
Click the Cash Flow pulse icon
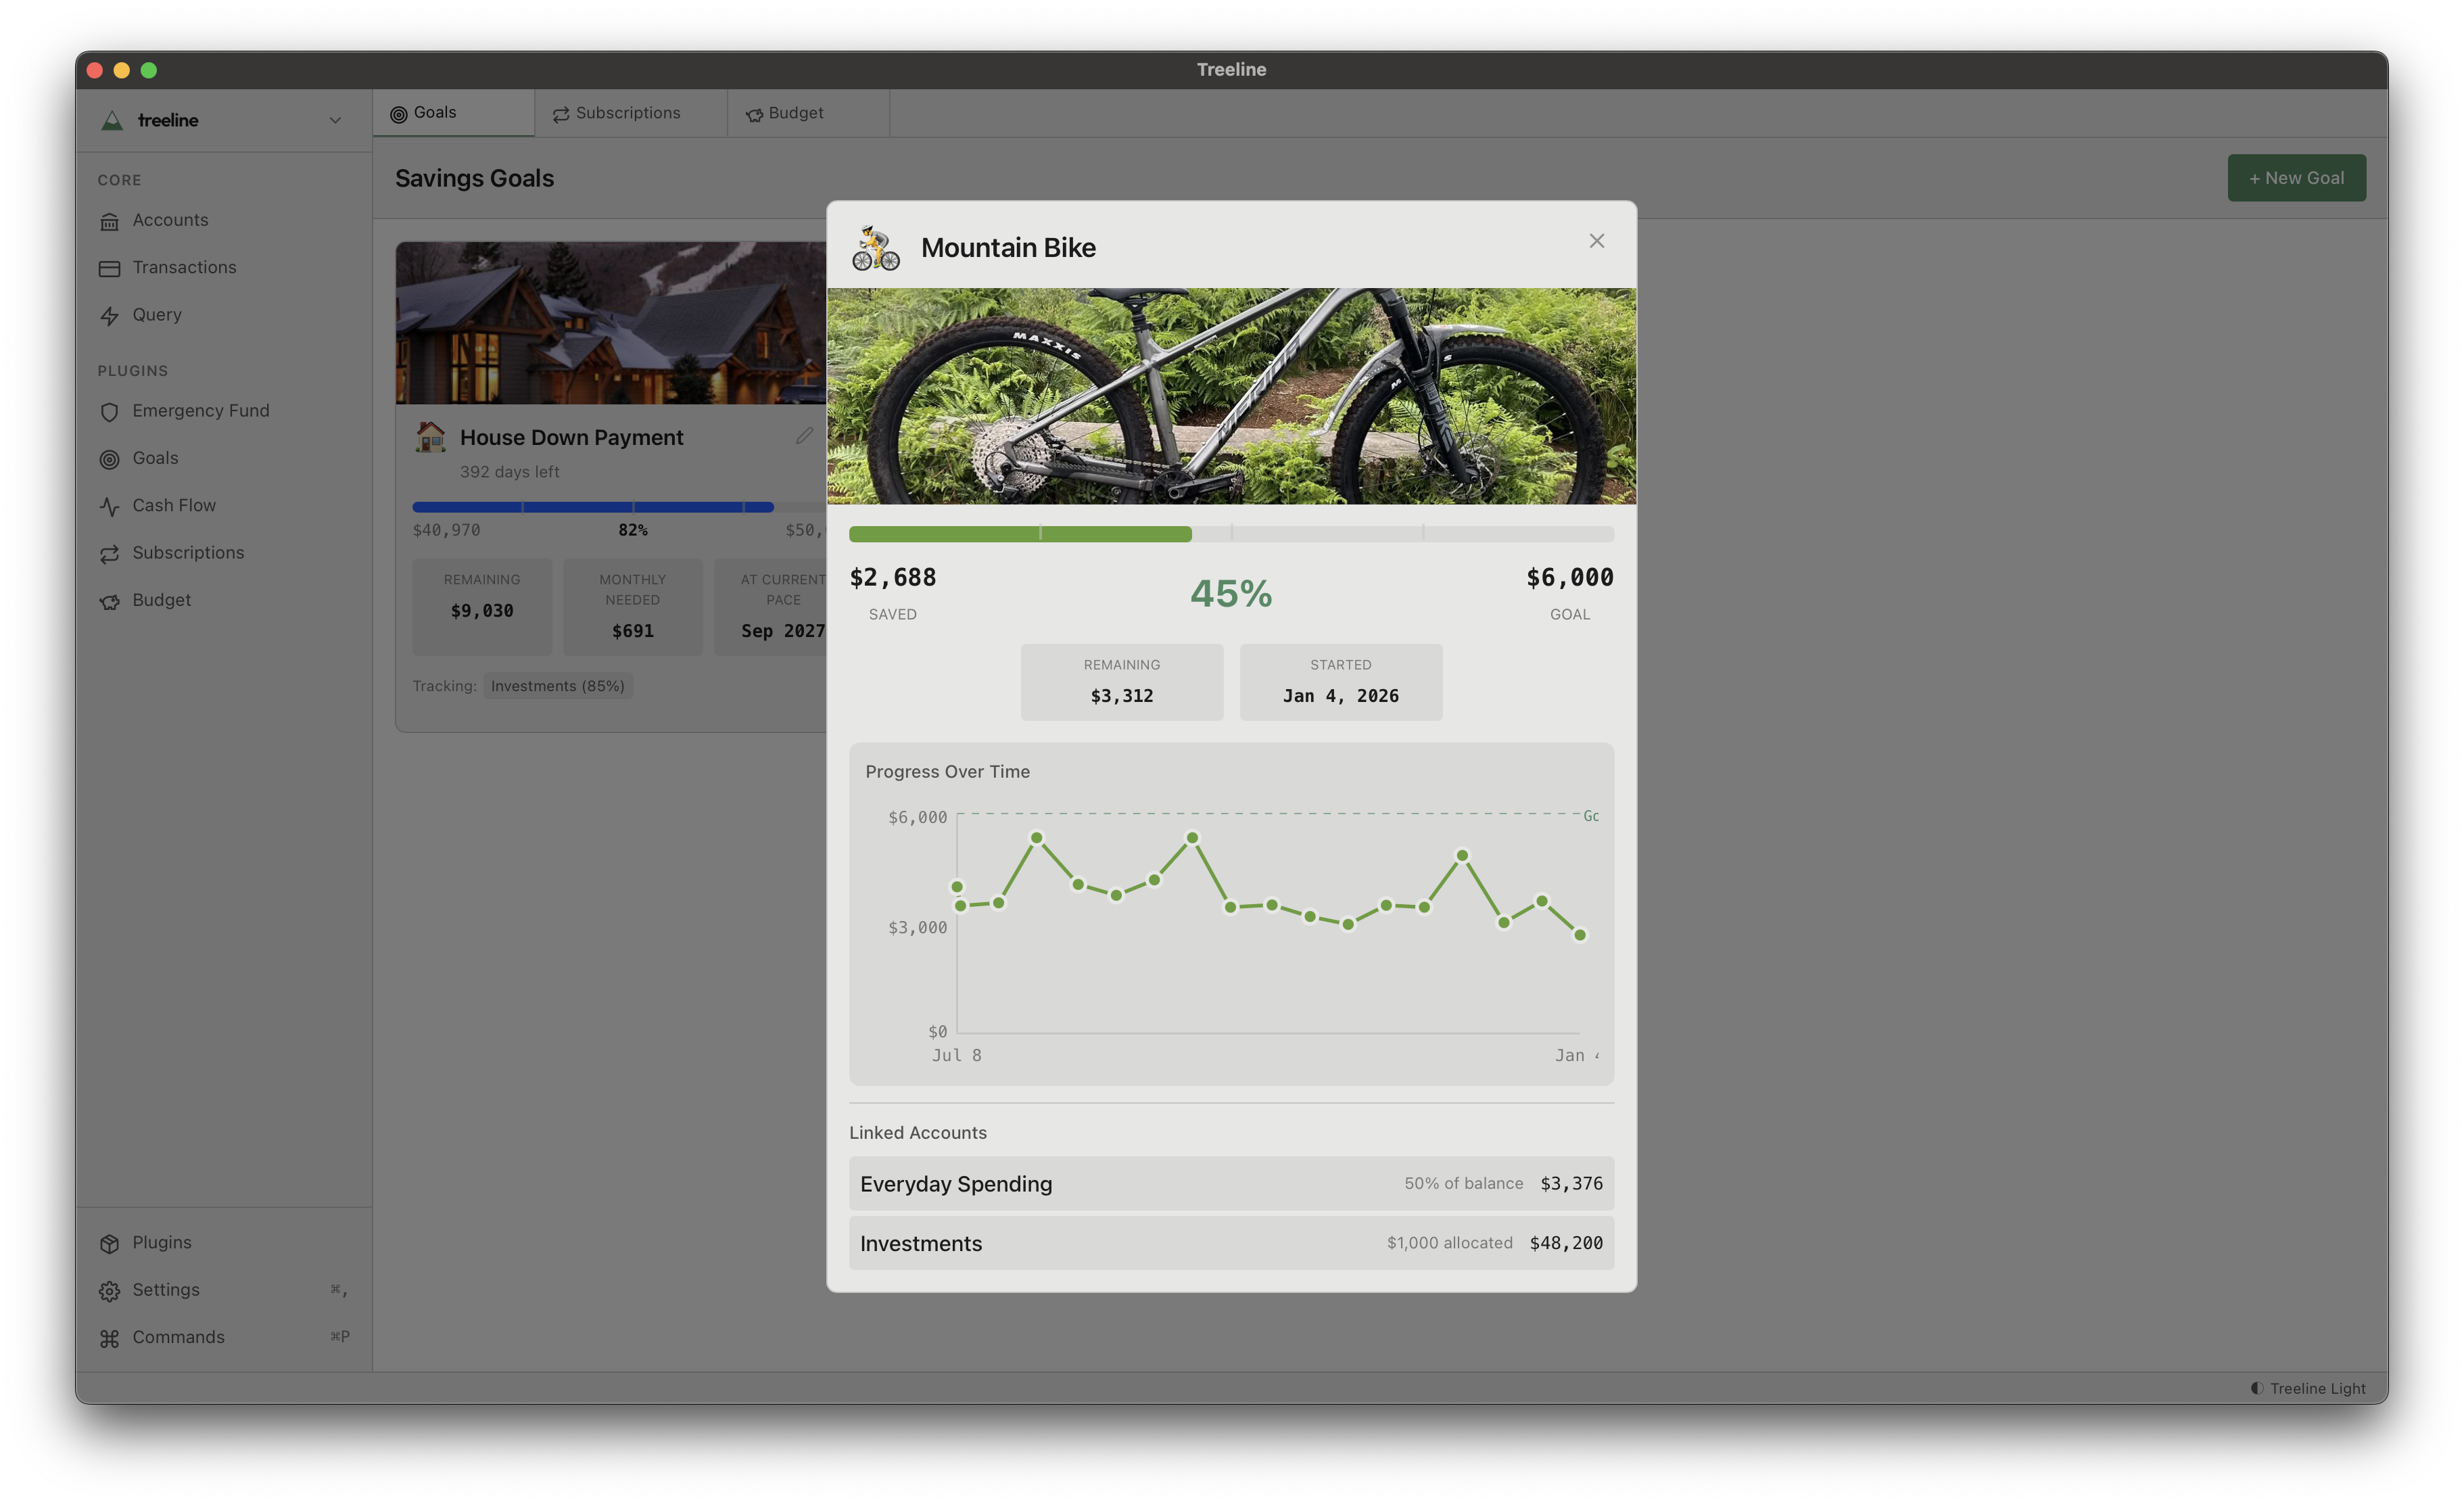(109, 506)
